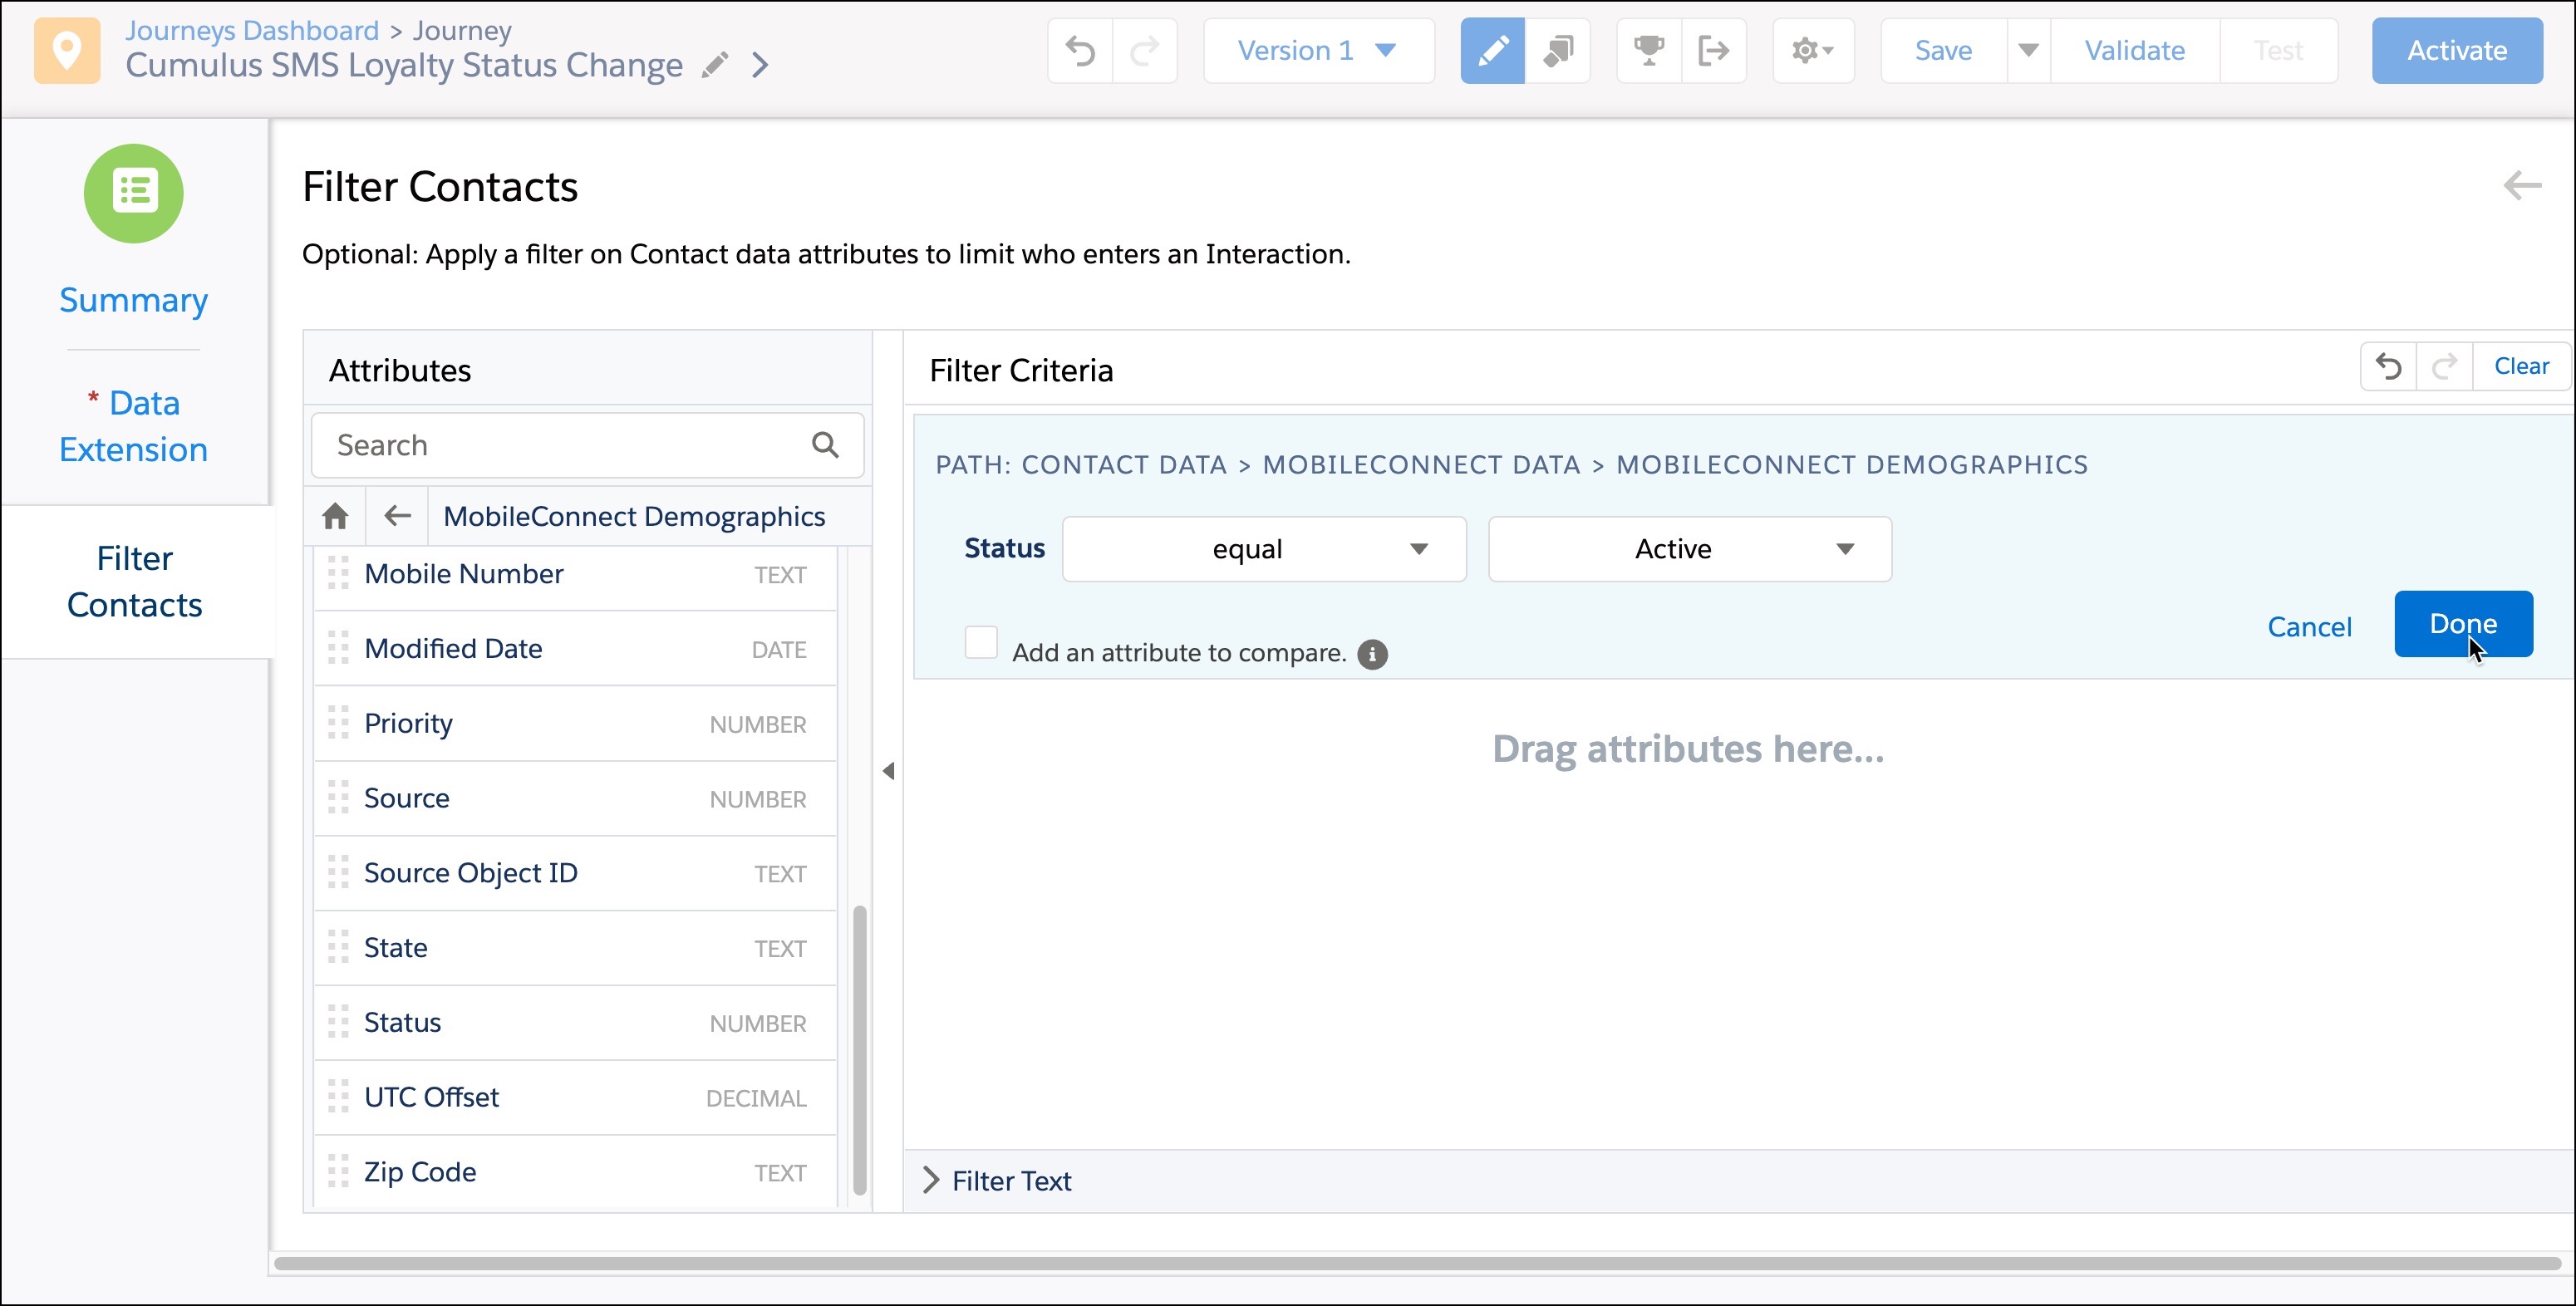Open the equal operator dropdown
The height and width of the screenshot is (1306, 2576).
click(1263, 549)
